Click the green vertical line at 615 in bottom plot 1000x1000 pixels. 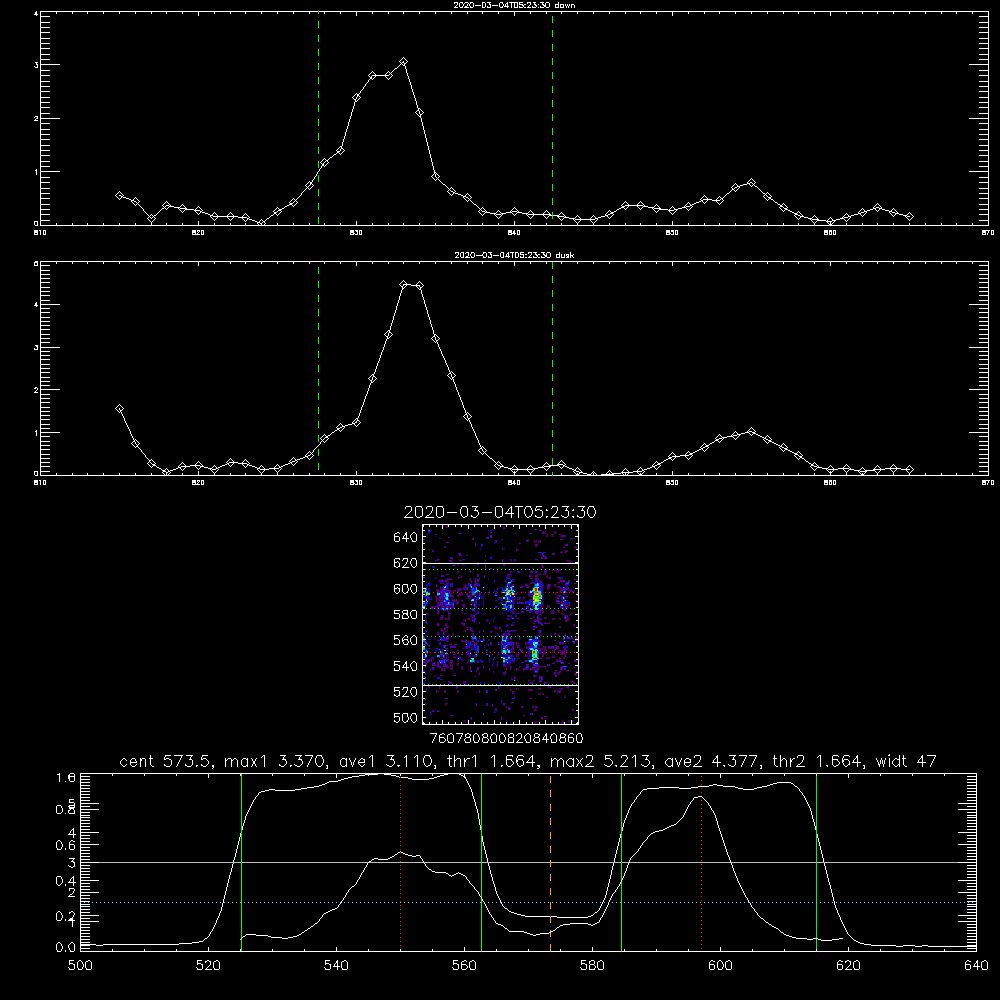coord(816,862)
